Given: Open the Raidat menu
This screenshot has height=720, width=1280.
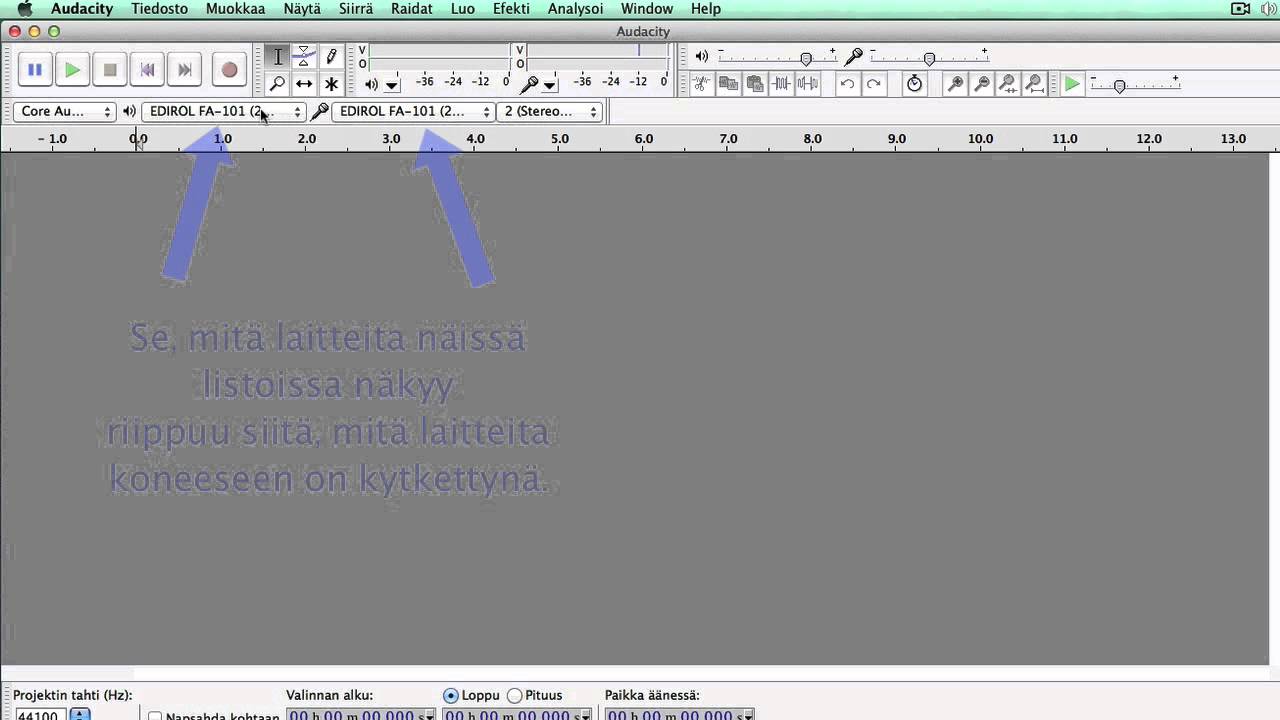Looking at the screenshot, I should 411,9.
